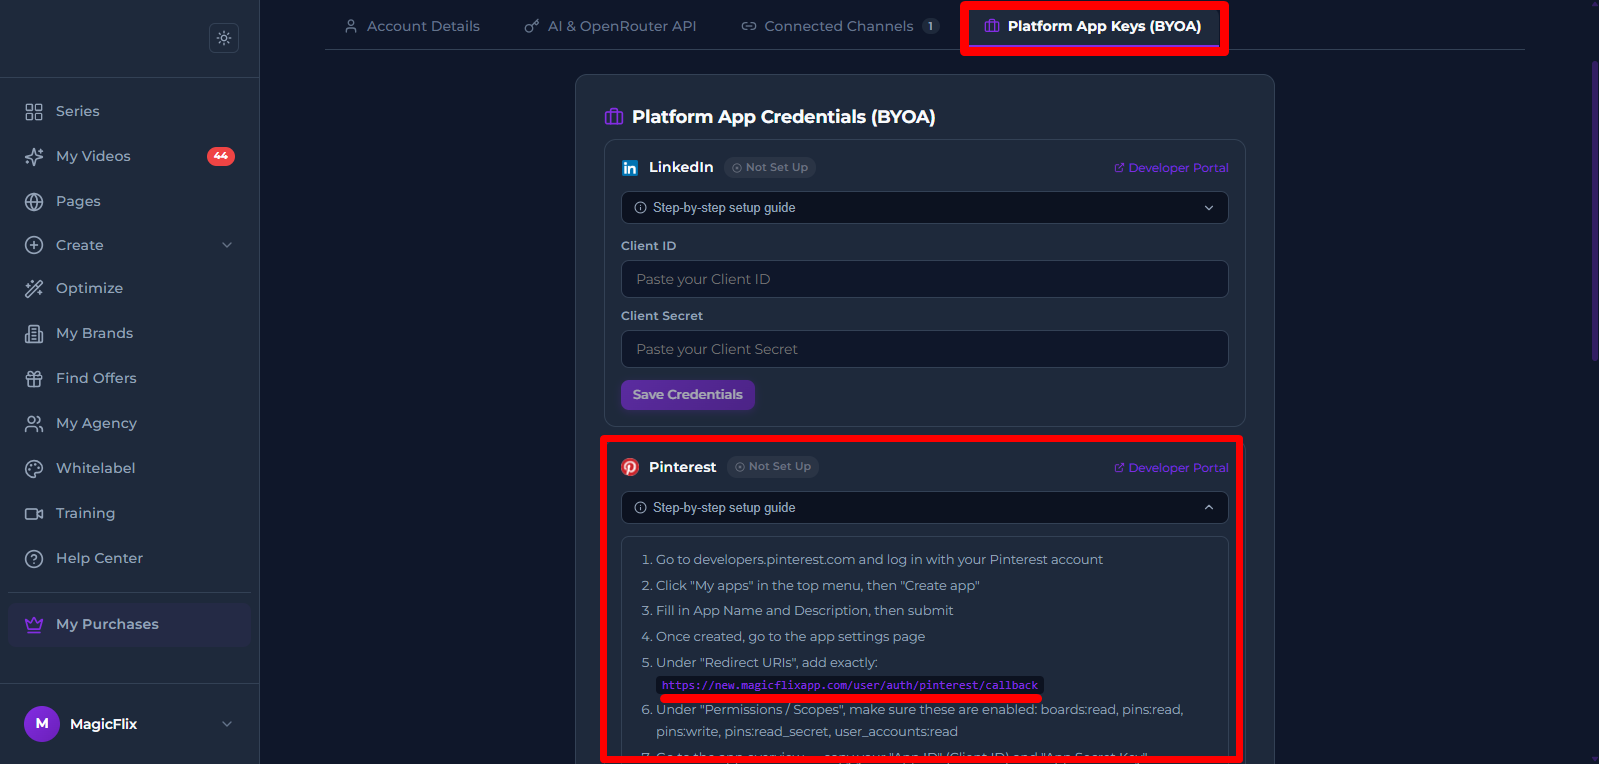The width and height of the screenshot is (1599, 764).
Task: Click the My Purchases crown icon
Action: [x=34, y=624]
